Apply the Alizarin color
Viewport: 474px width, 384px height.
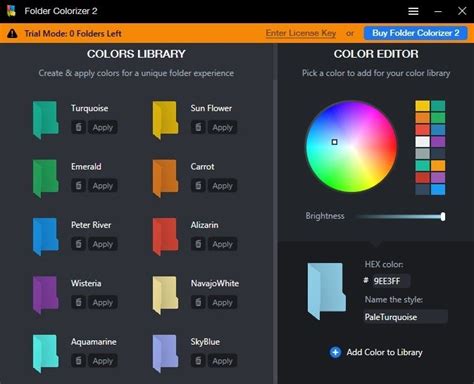tap(222, 244)
